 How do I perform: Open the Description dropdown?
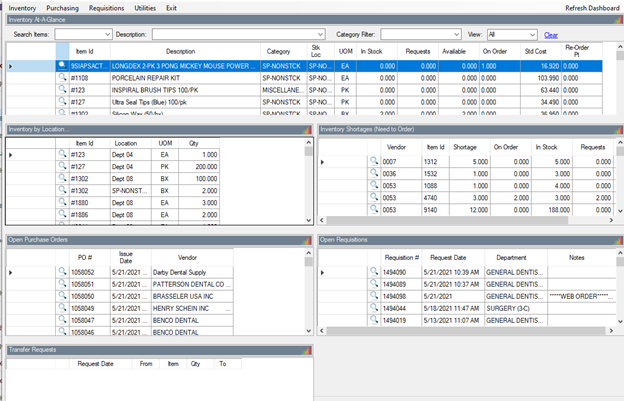click(320, 35)
